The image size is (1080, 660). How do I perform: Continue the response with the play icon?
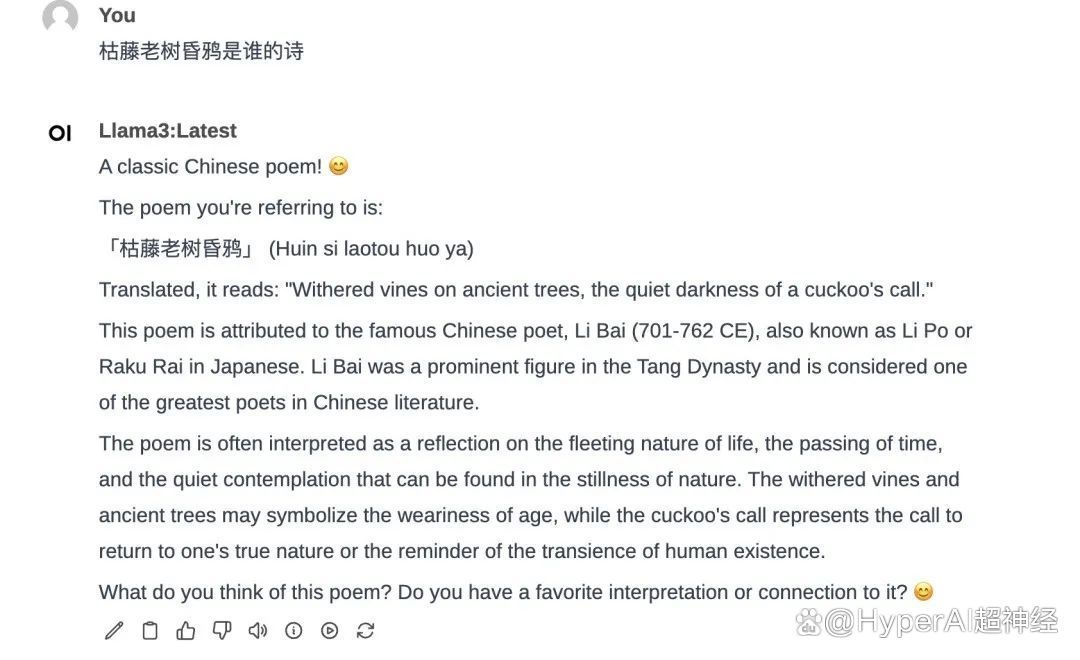330,630
